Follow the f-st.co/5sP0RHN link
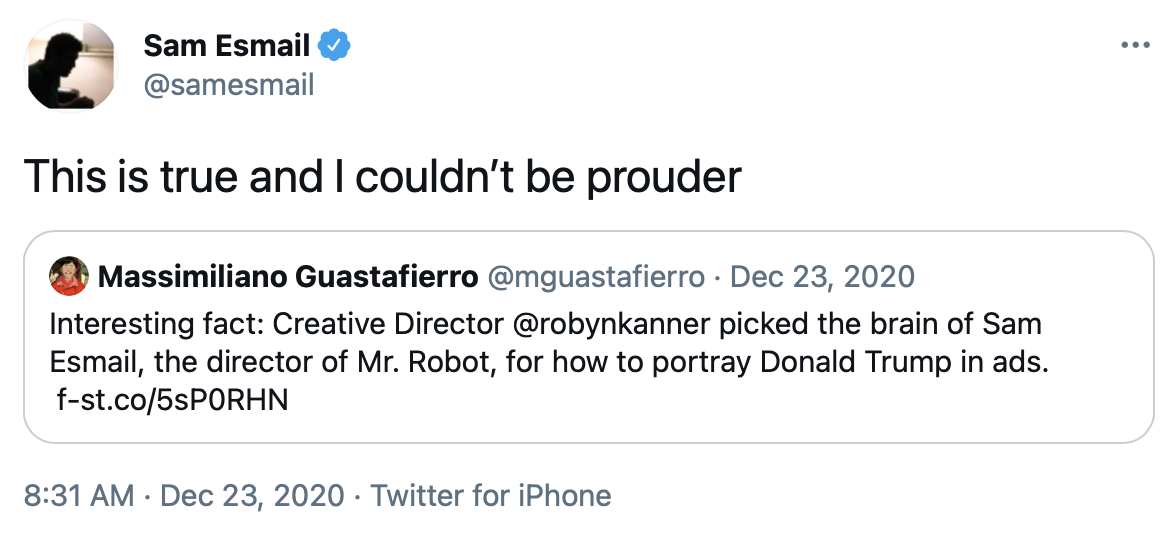Viewport: 1174px width, 538px height. coord(173,401)
